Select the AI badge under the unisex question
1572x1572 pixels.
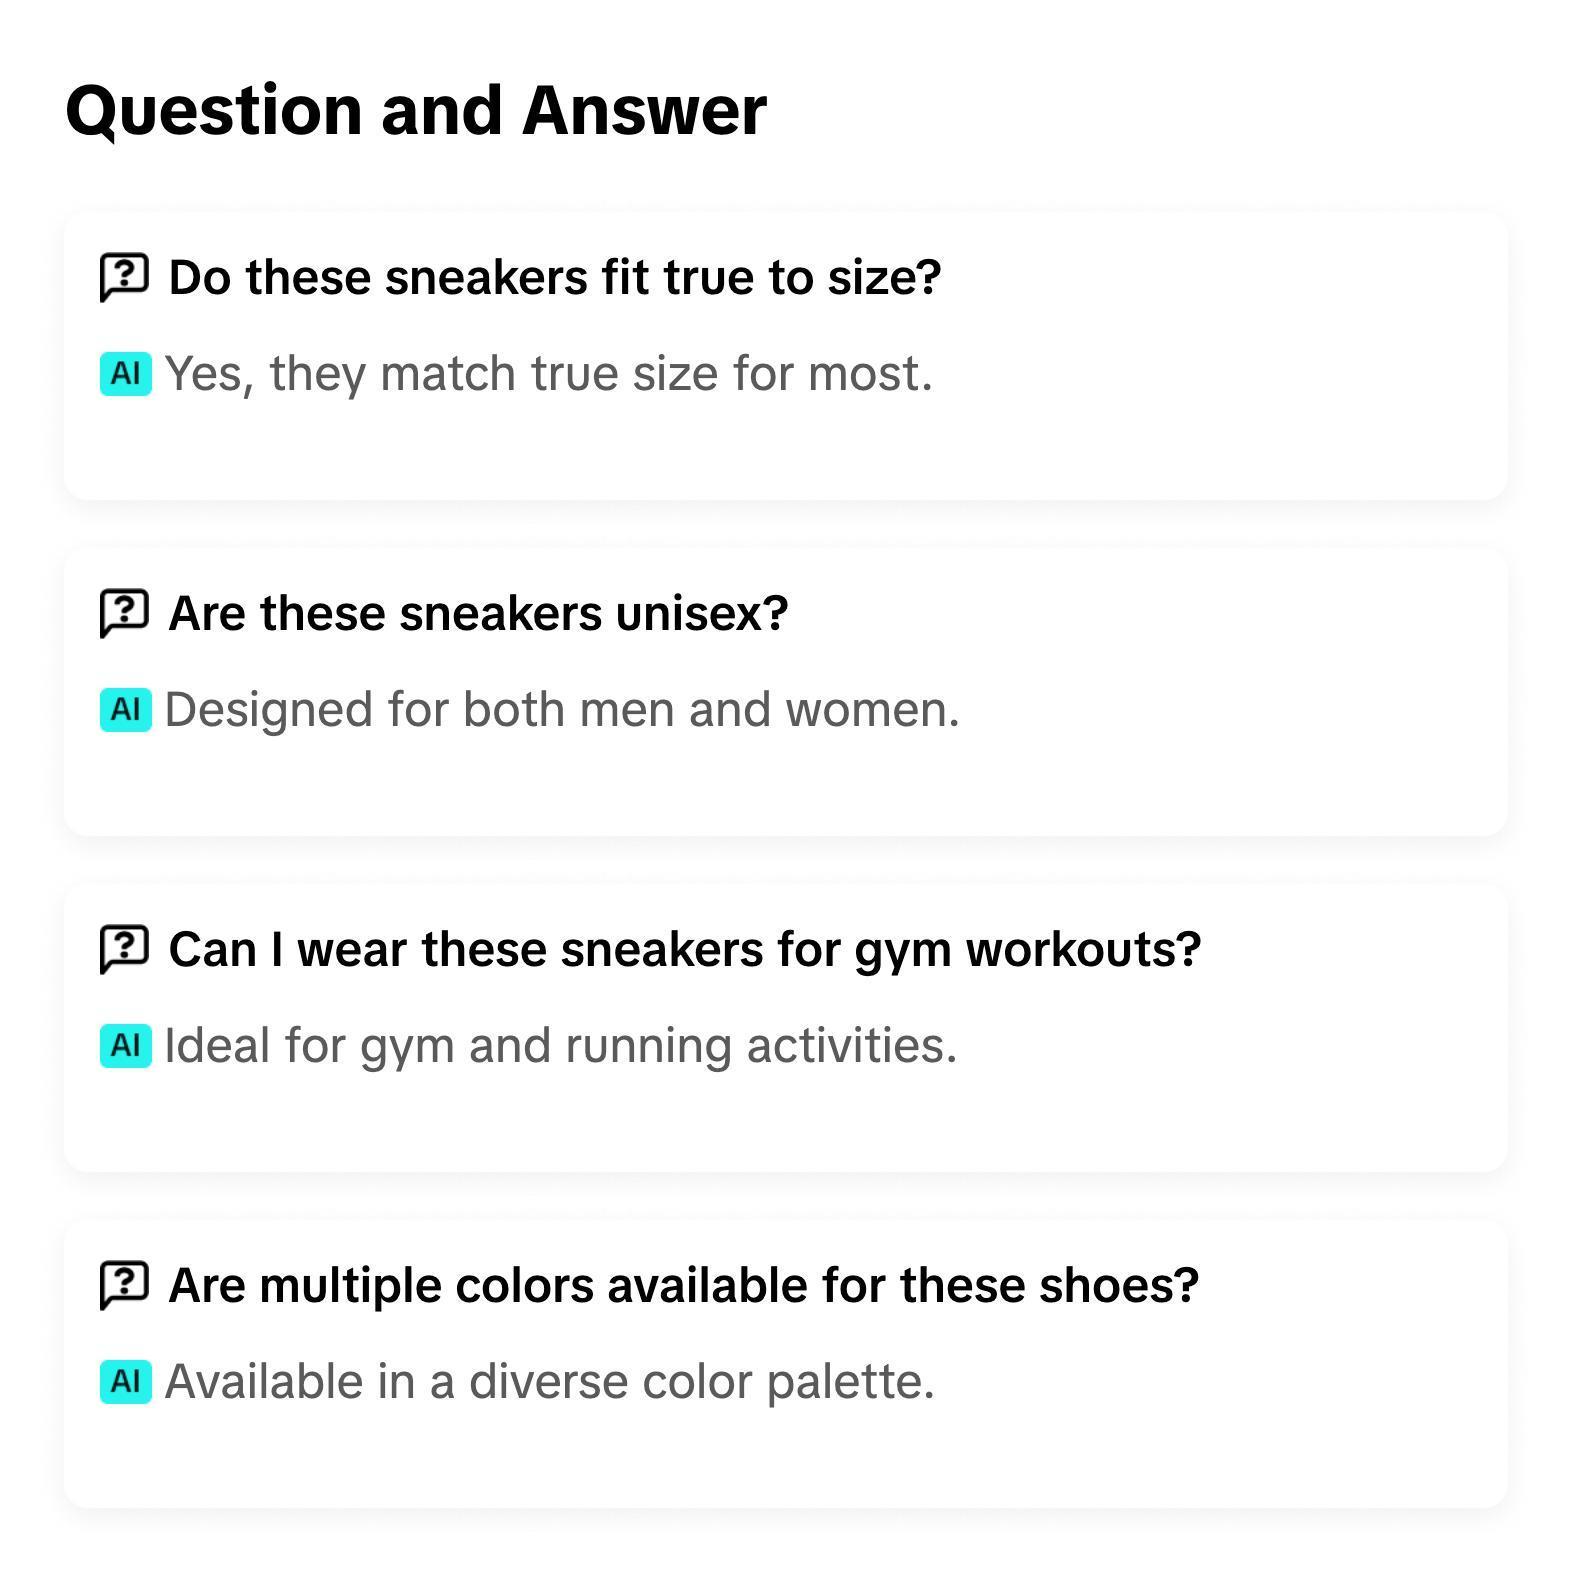click(124, 711)
